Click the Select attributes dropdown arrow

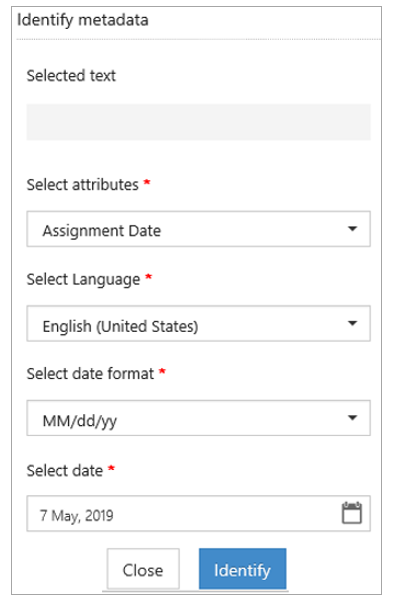[352, 229]
